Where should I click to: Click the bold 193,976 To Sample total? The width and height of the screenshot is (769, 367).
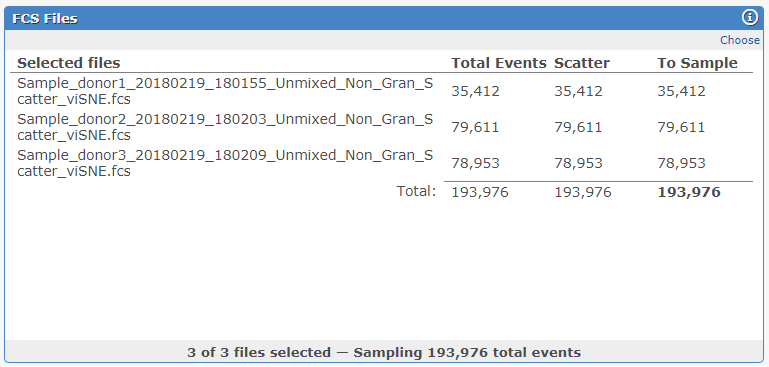(x=689, y=192)
